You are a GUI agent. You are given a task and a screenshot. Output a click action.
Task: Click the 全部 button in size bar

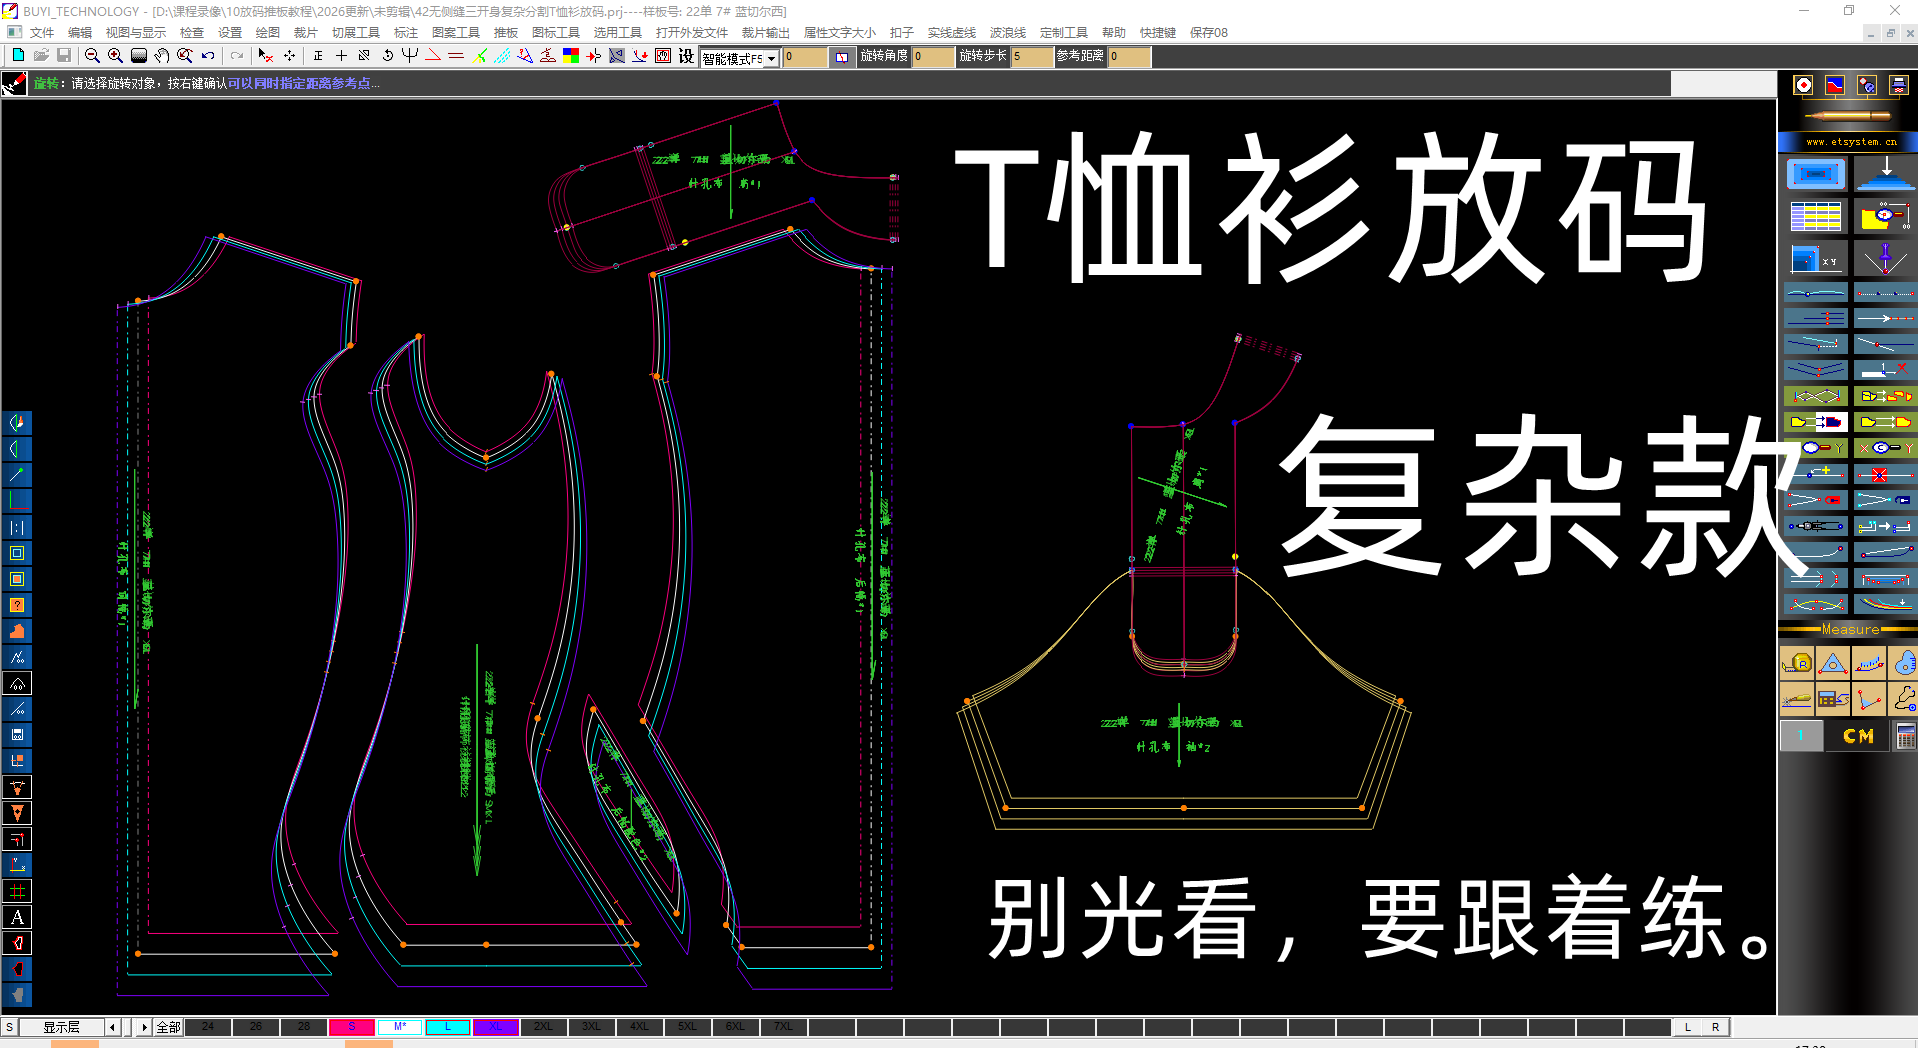pos(168,1027)
